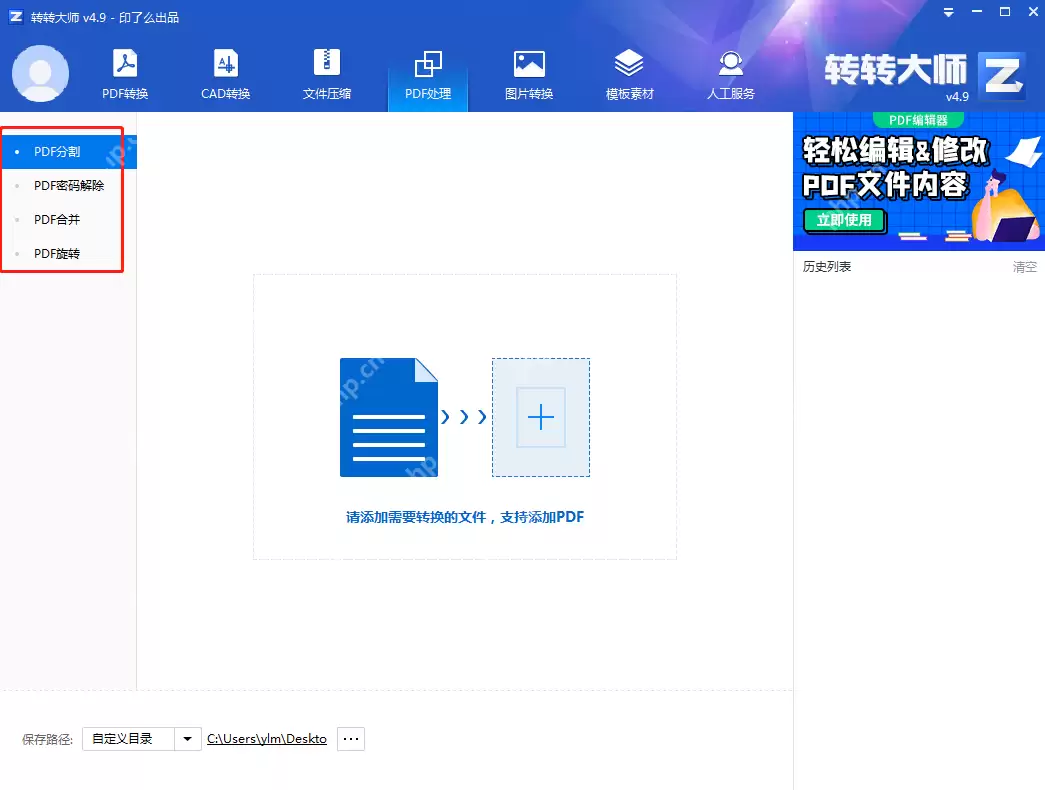Open 人工服务 customer support

click(730, 72)
